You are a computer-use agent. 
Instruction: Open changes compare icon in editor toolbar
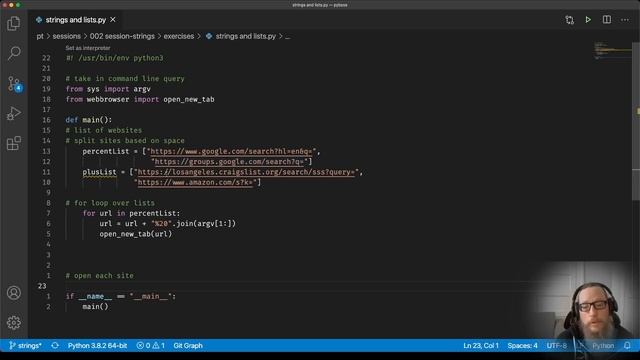(569, 20)
